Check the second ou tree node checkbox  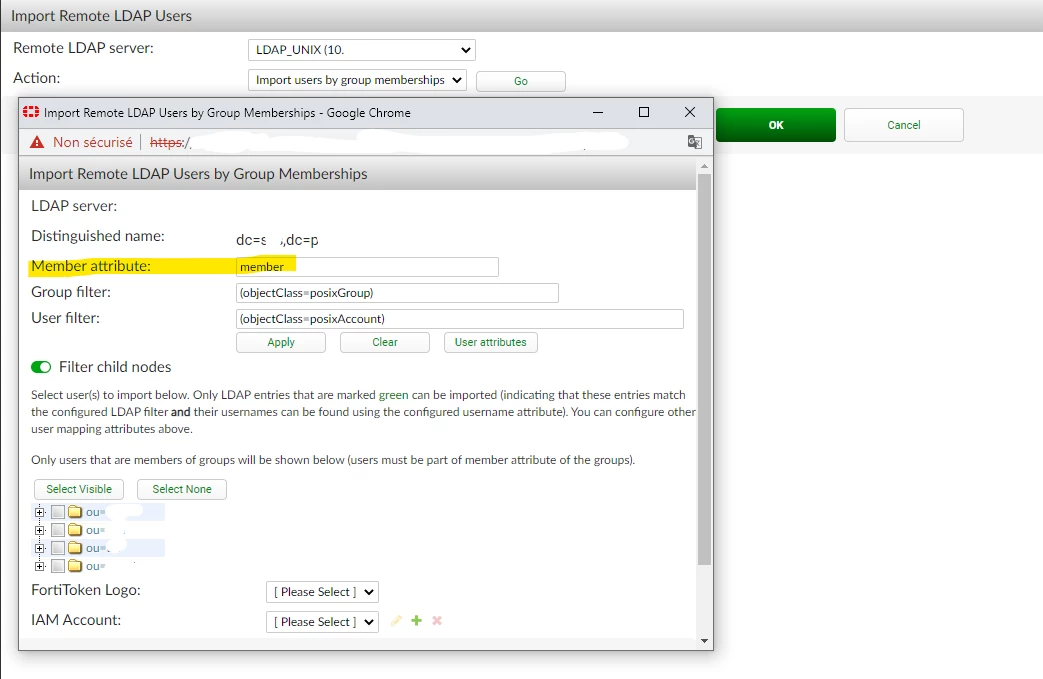tap(58, 530)
